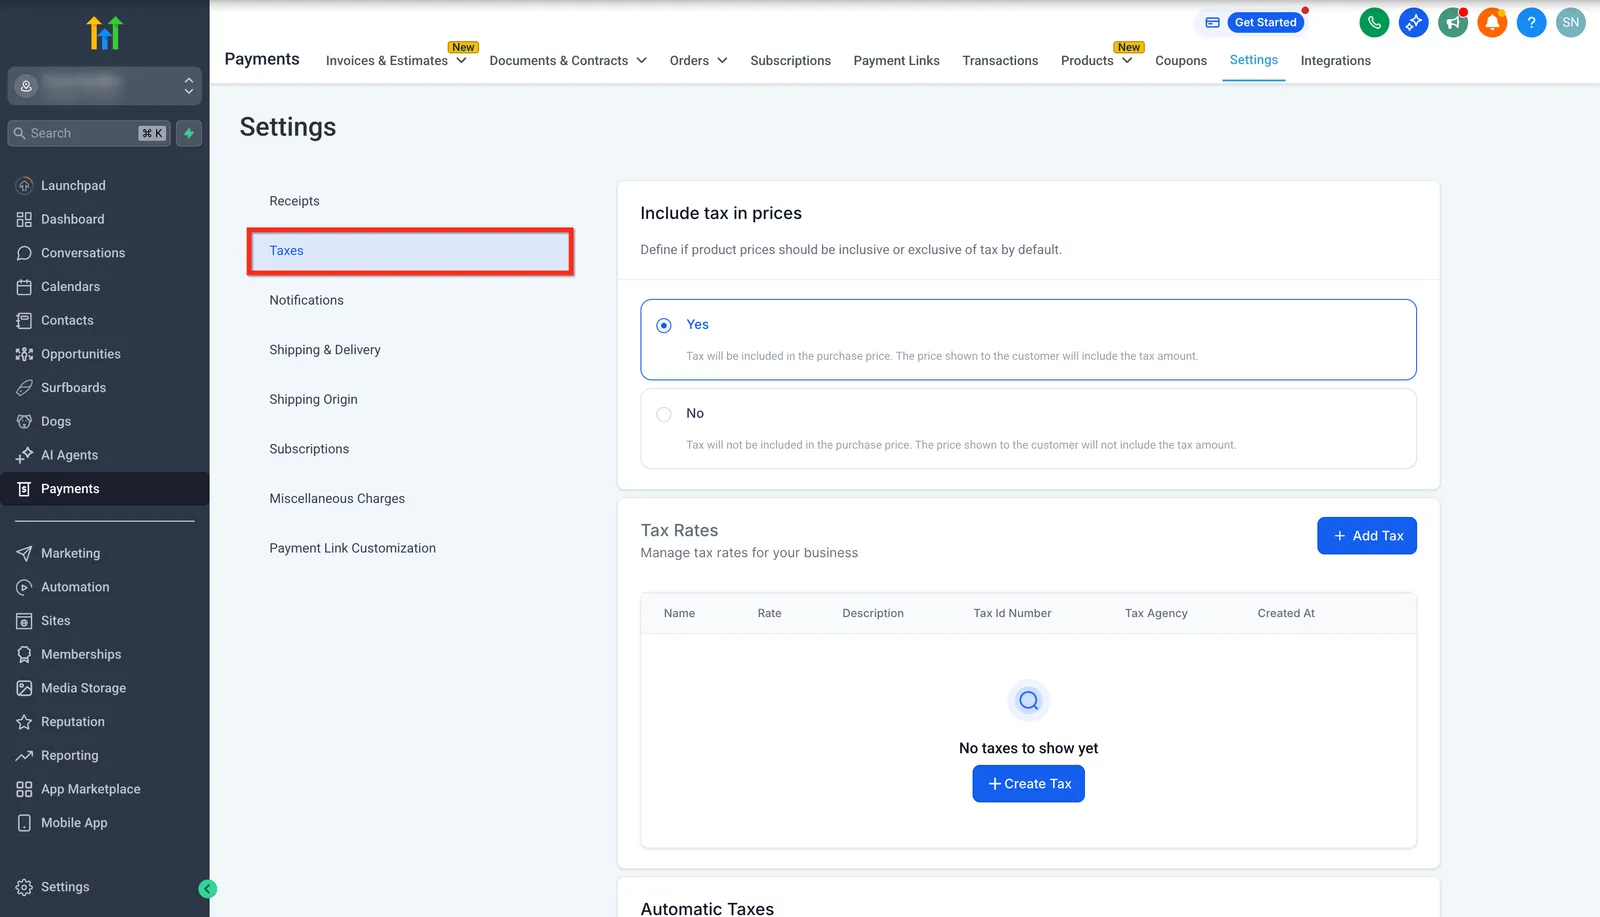Click the green lightning quick actions icon
The width and height of the screenshot is (1600, 917).
189,133
